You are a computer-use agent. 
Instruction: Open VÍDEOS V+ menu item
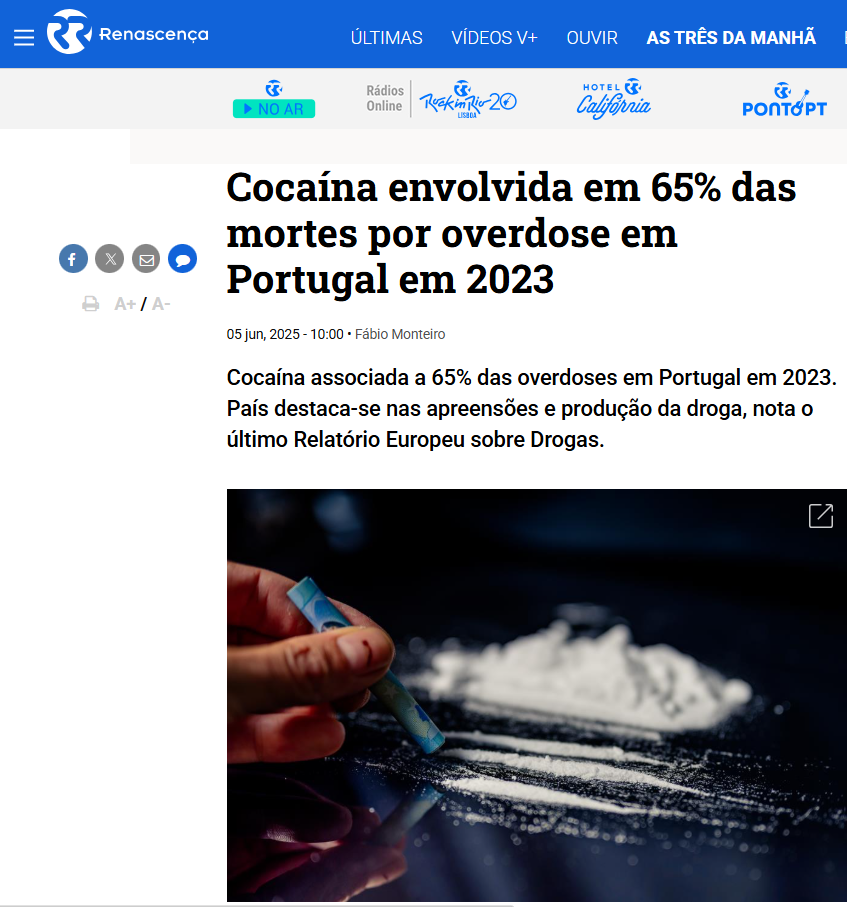pos(494,38)
